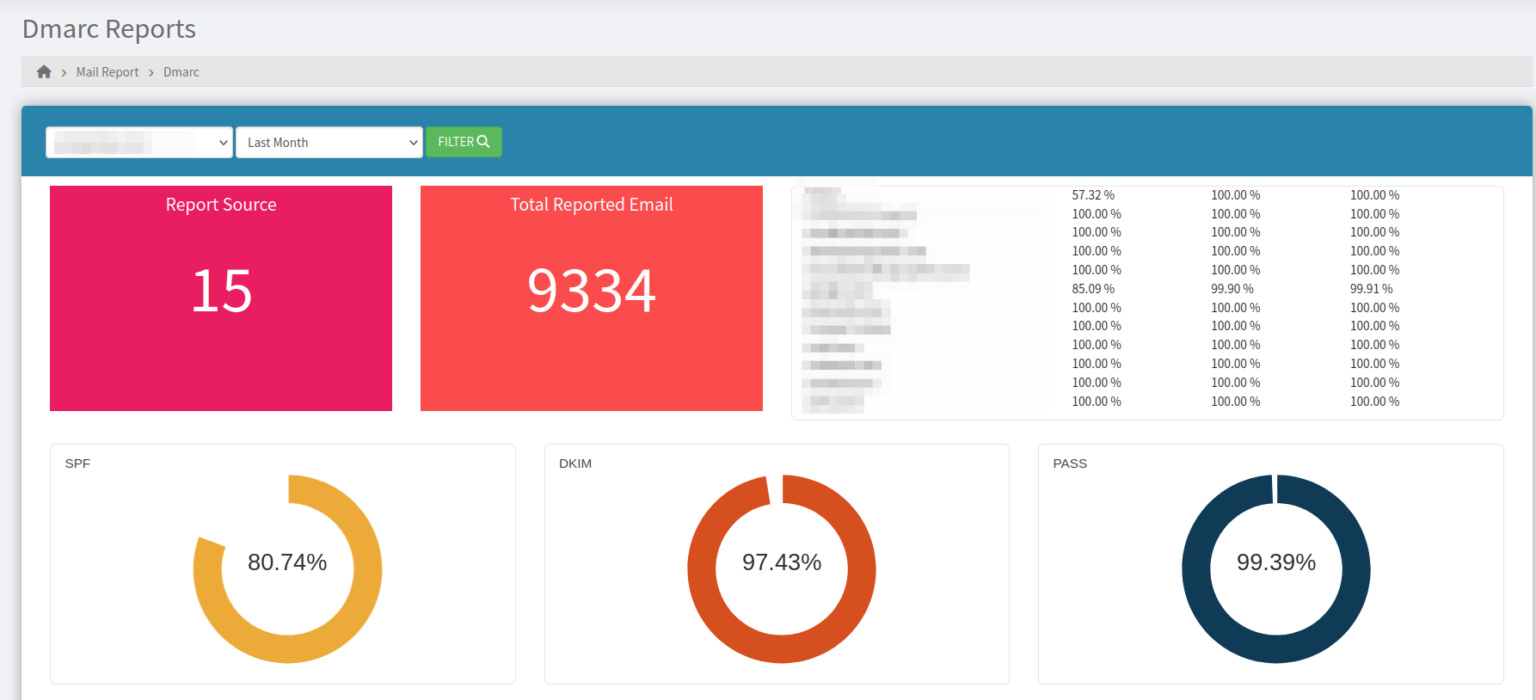This screenshot has height=700, width=1536.
Task: Open the Last Month time range dropdown
Action: coord(329,141)
